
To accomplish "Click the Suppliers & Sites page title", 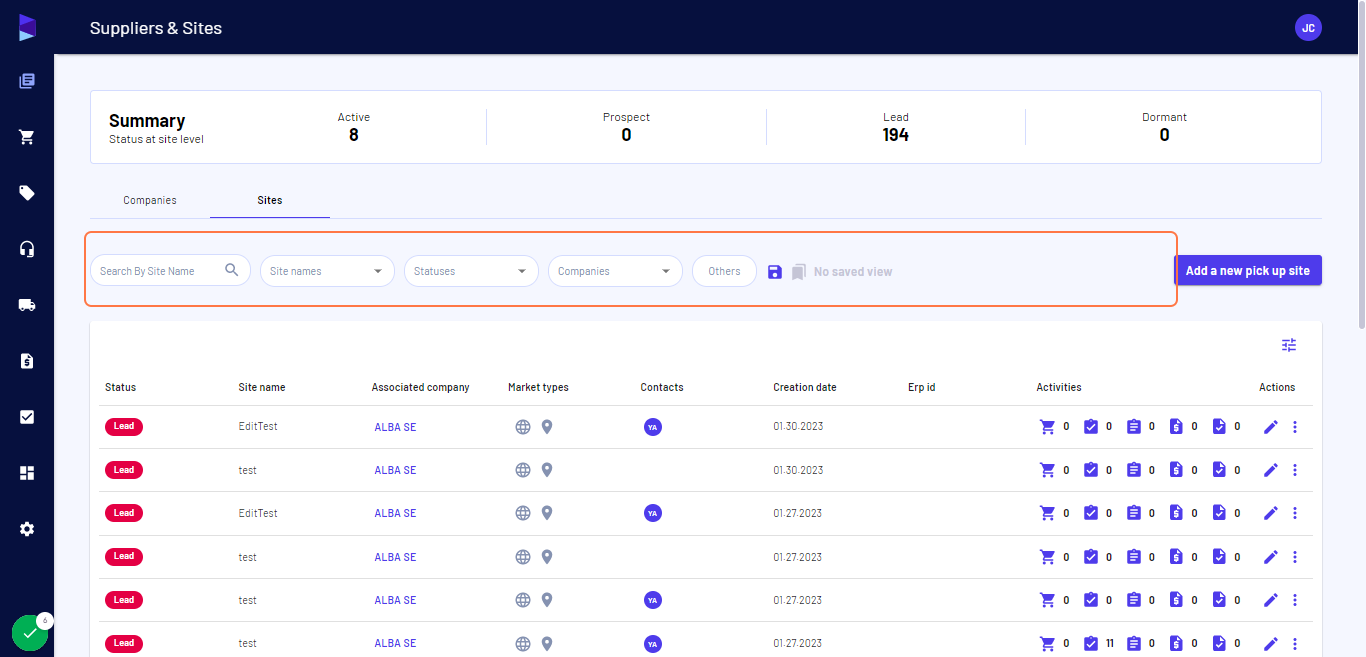I will pyautogui.click(x=156, y=28).
